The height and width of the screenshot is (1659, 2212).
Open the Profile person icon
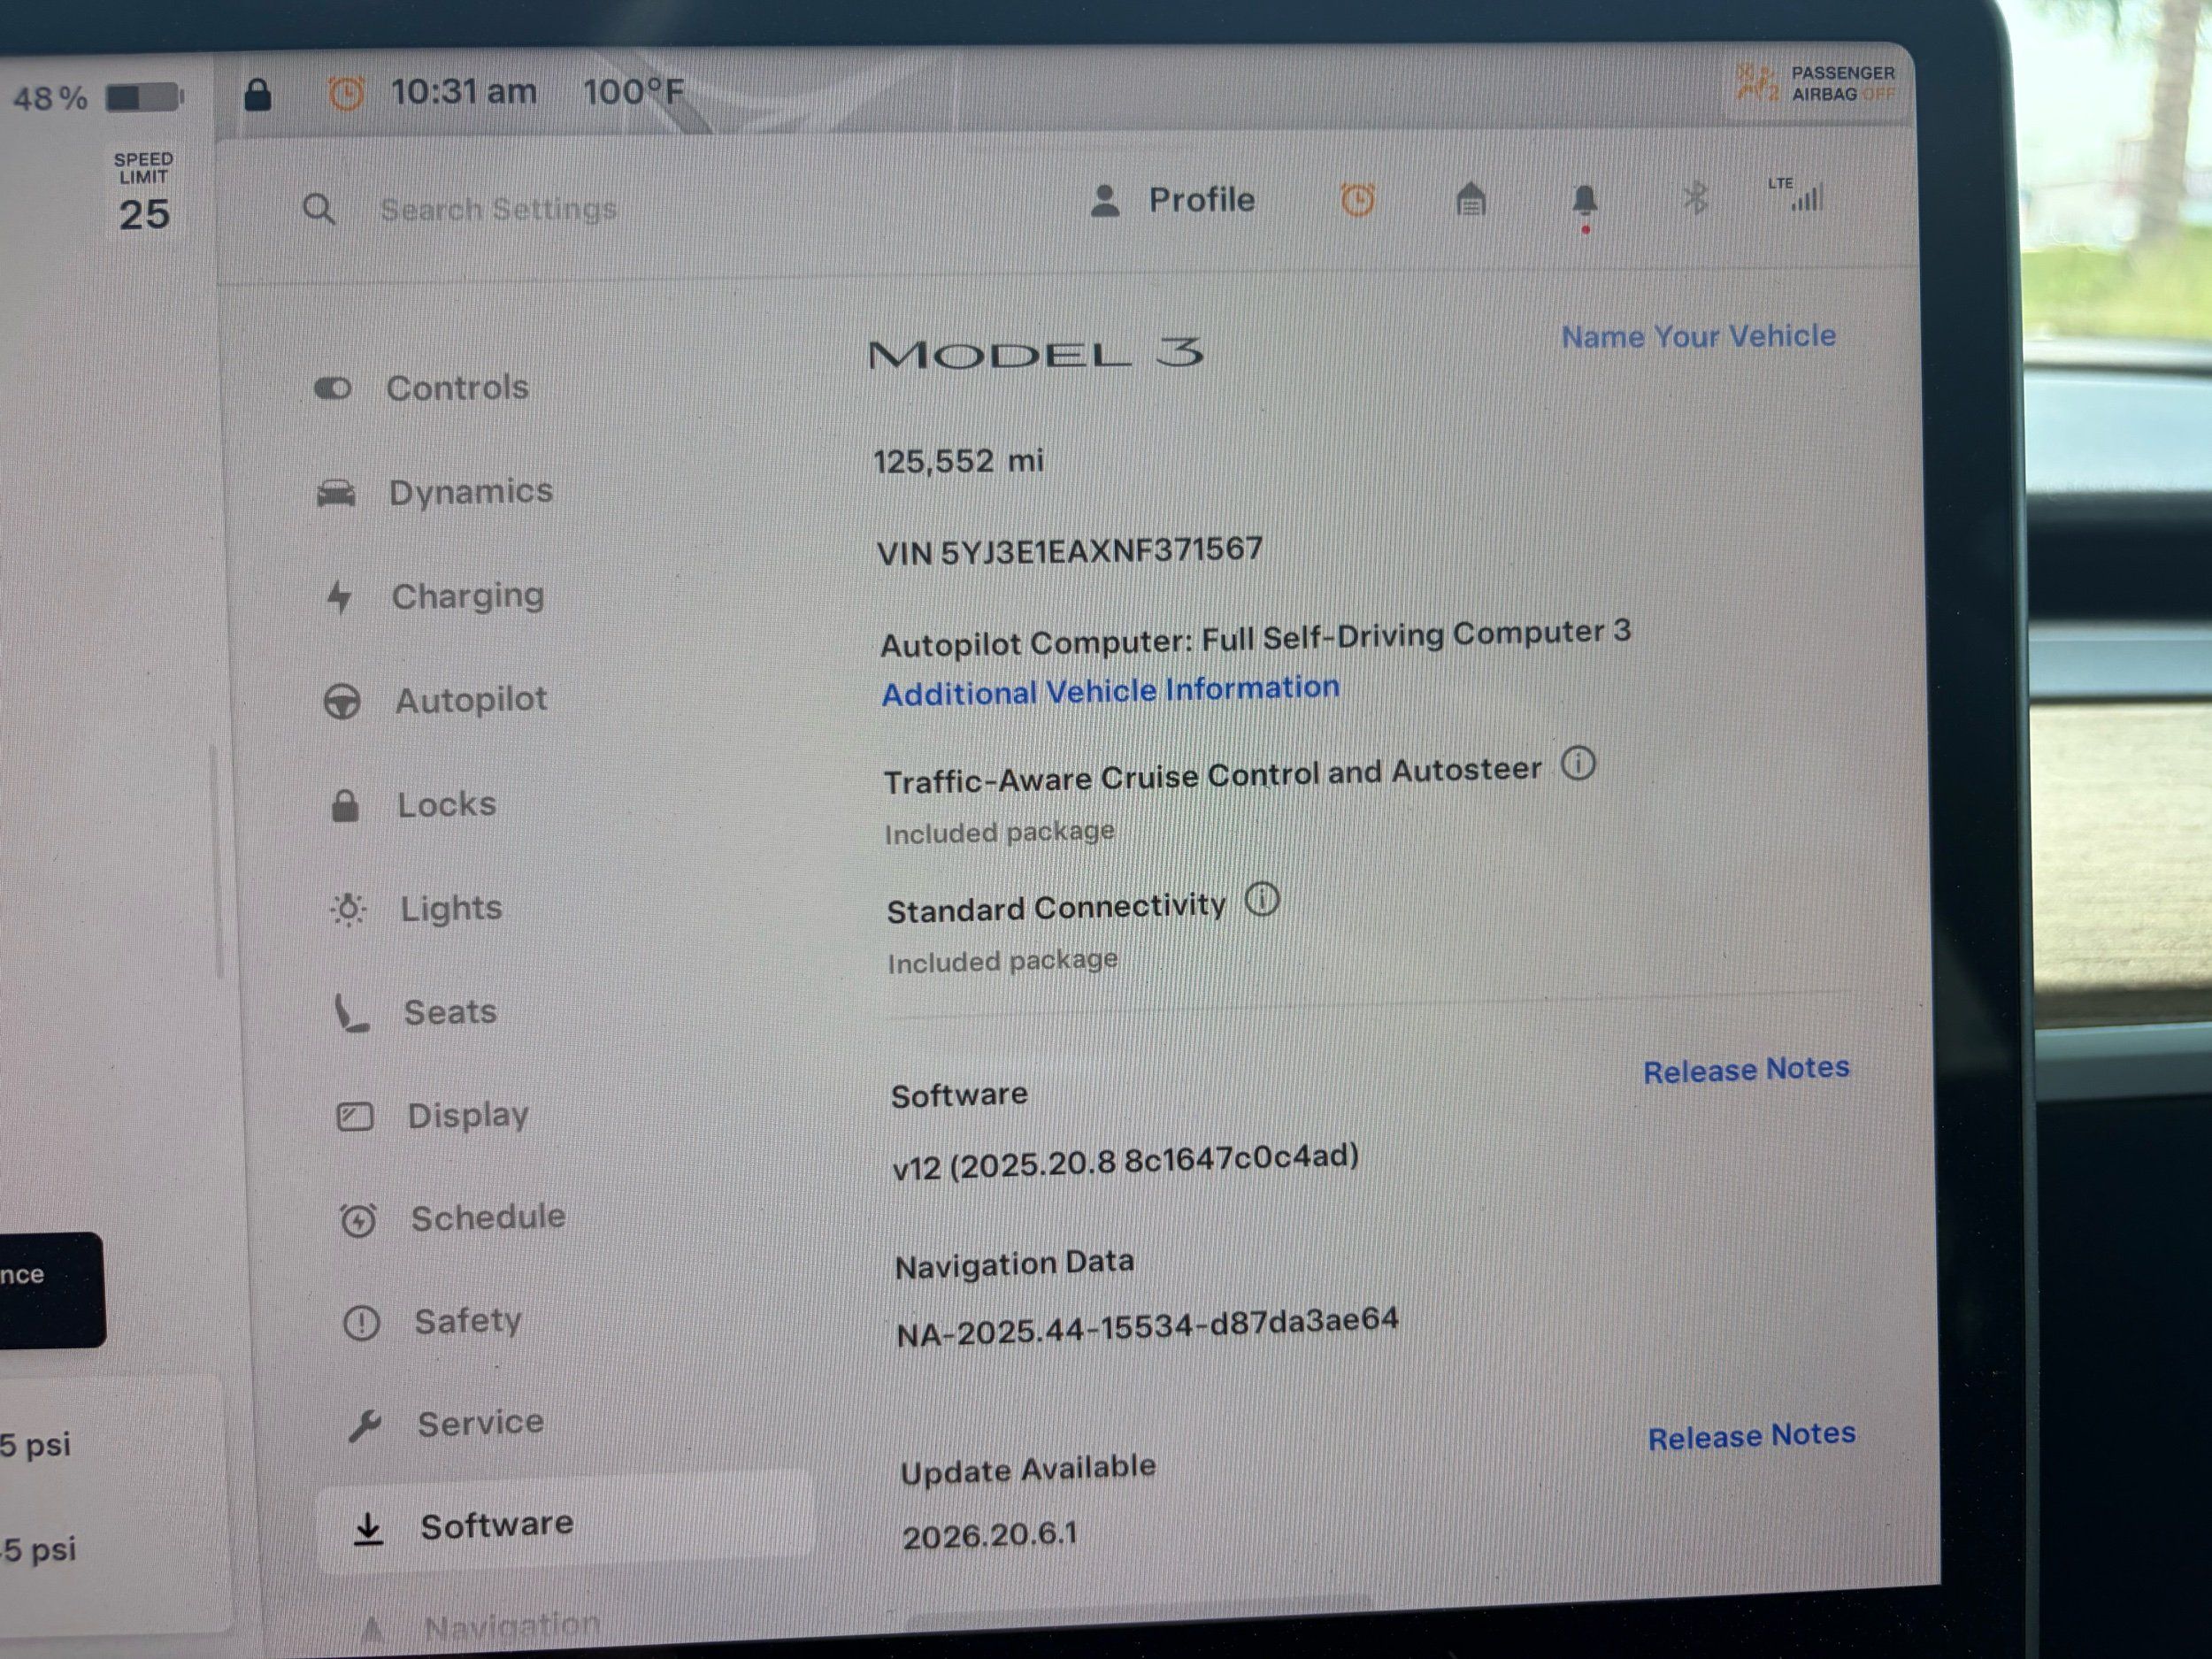pos(1105,200)
